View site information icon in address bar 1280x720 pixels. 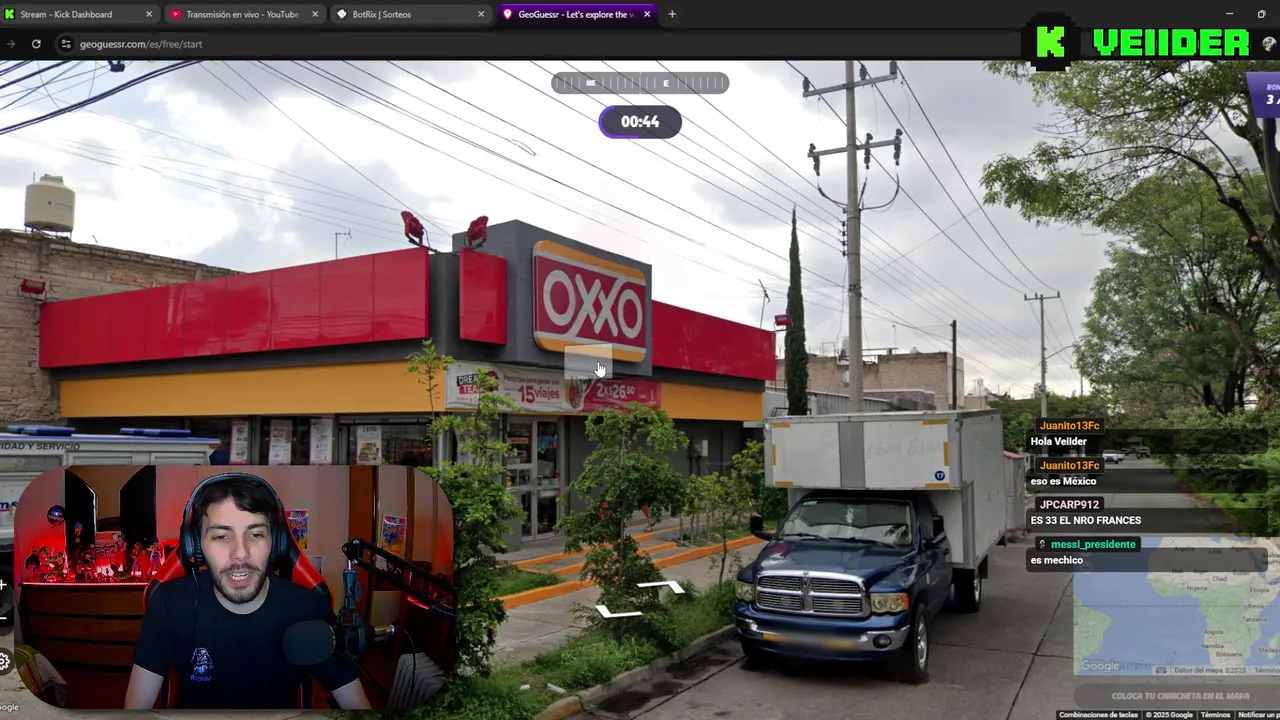point(66,44)
